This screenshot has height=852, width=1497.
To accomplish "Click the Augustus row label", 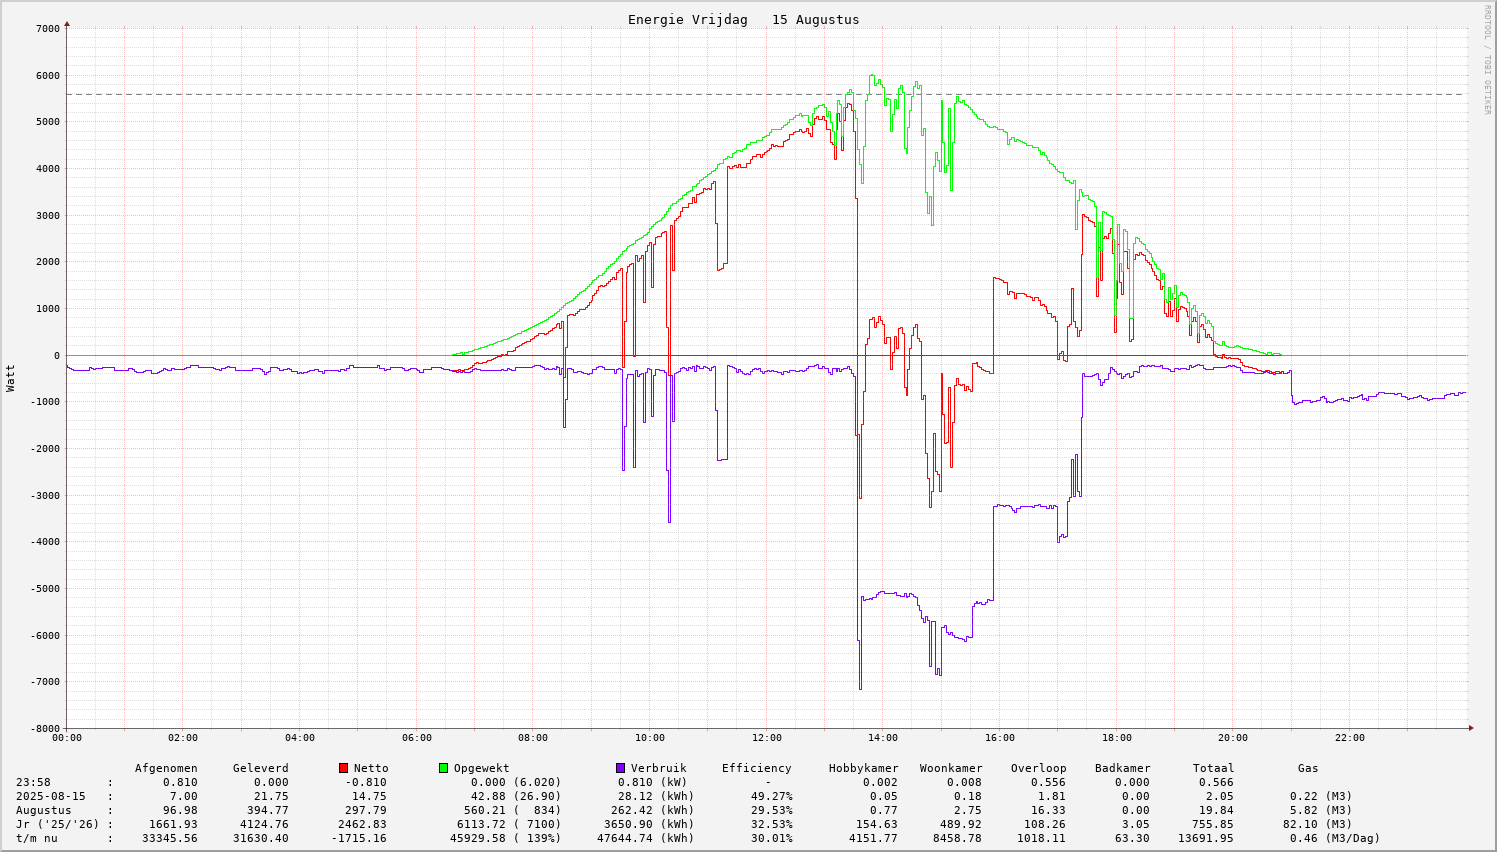I will coord(44,811).
